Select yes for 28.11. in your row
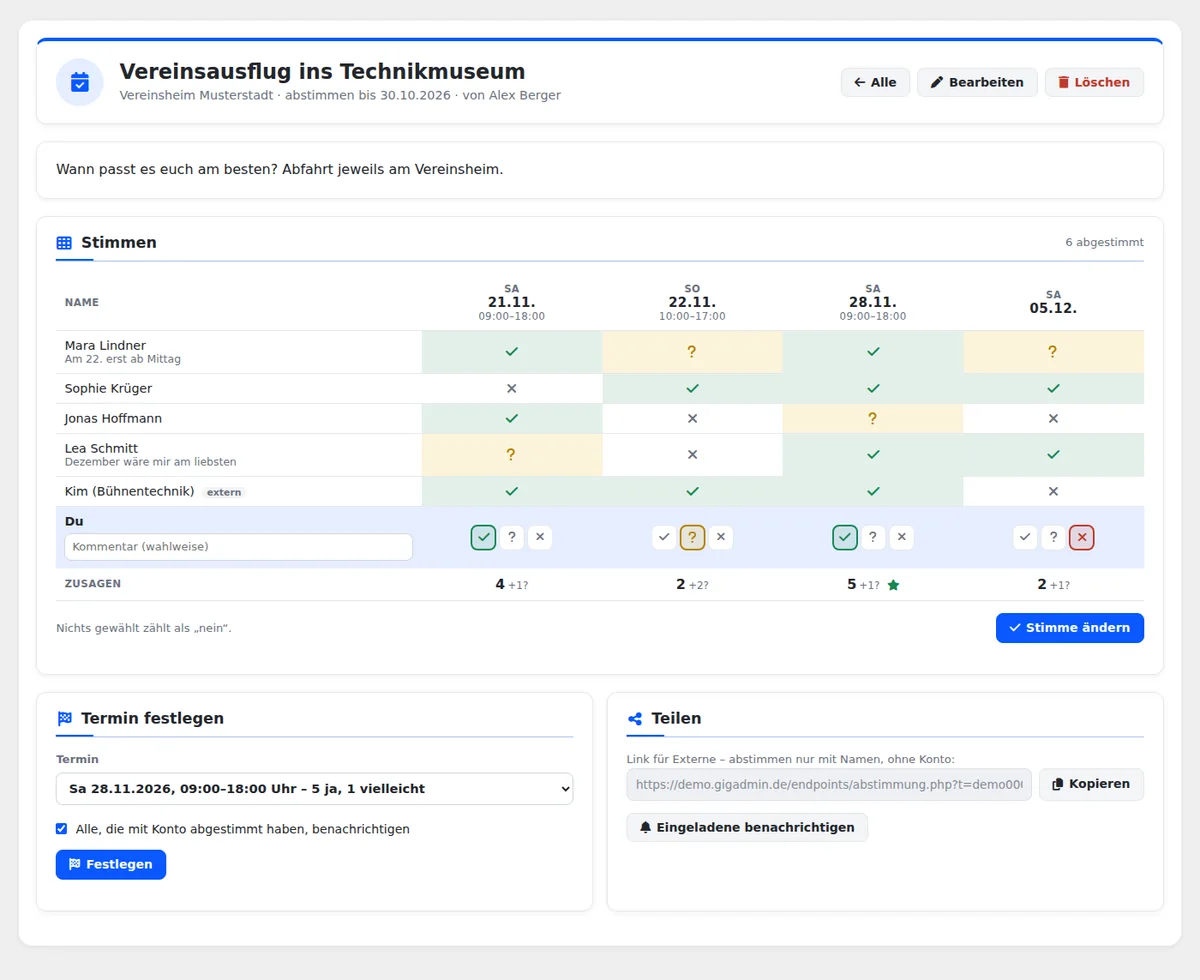The image size is (1200, 980). pos(845,537)
